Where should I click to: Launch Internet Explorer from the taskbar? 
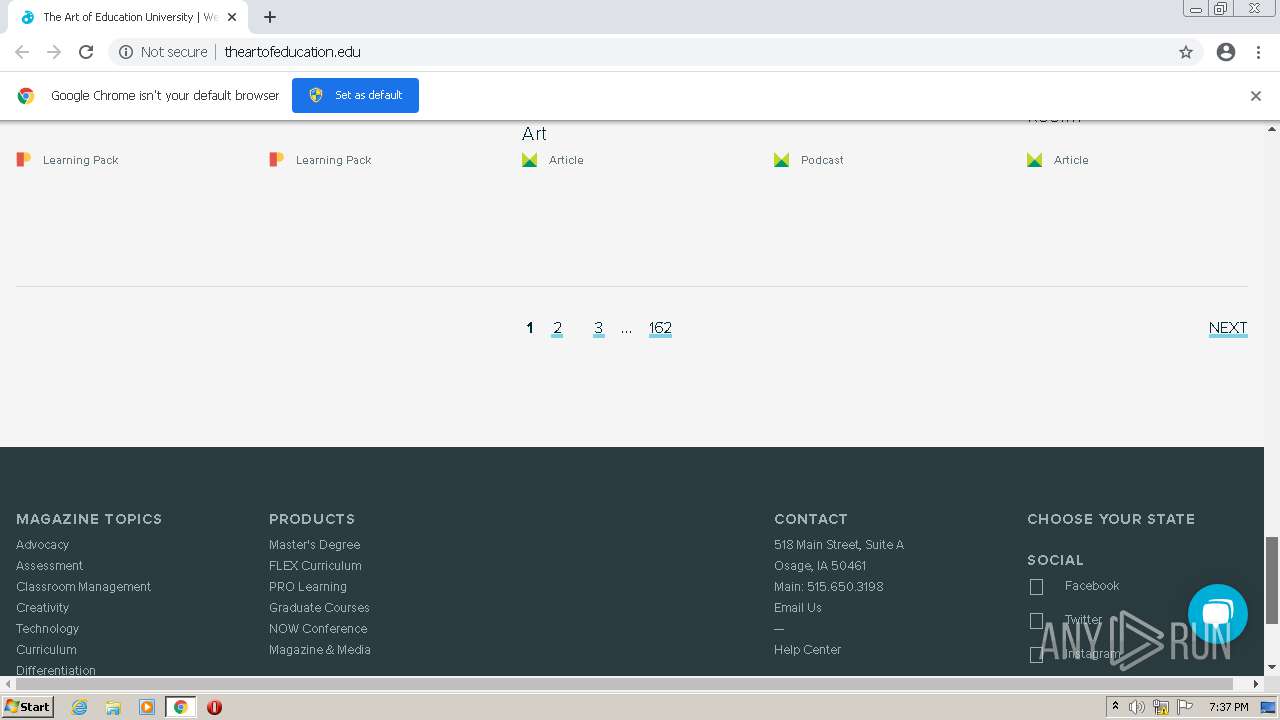click(x=79, y=707)
